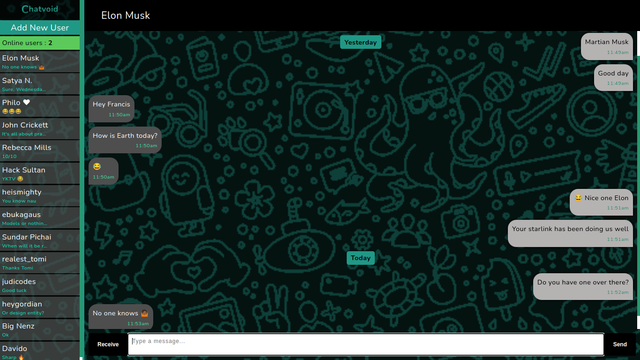Click the Today date badge
This screenshot has width=640, height=360.
click(360, 258)
